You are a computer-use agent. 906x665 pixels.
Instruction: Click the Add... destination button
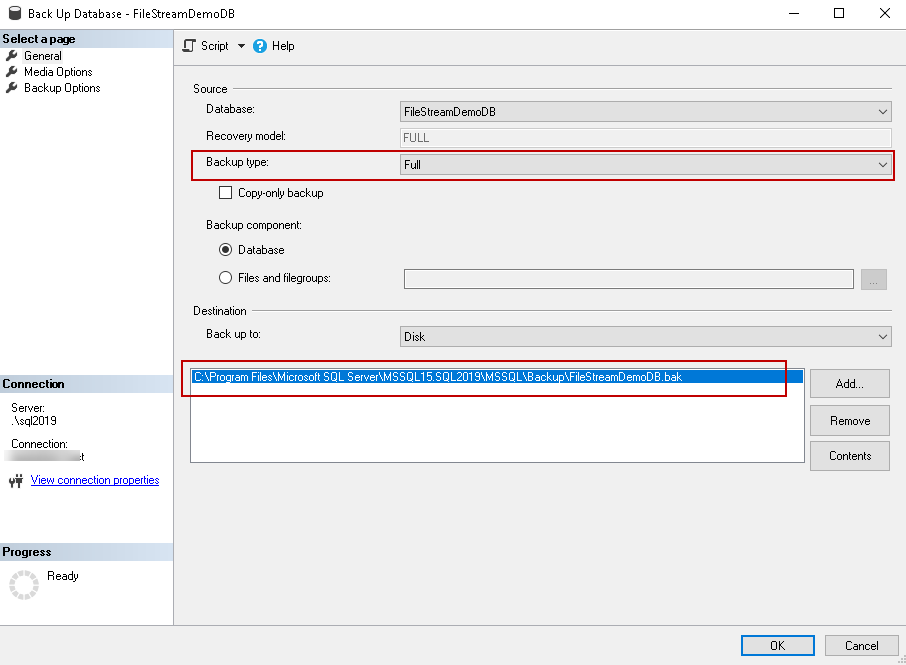849,383
